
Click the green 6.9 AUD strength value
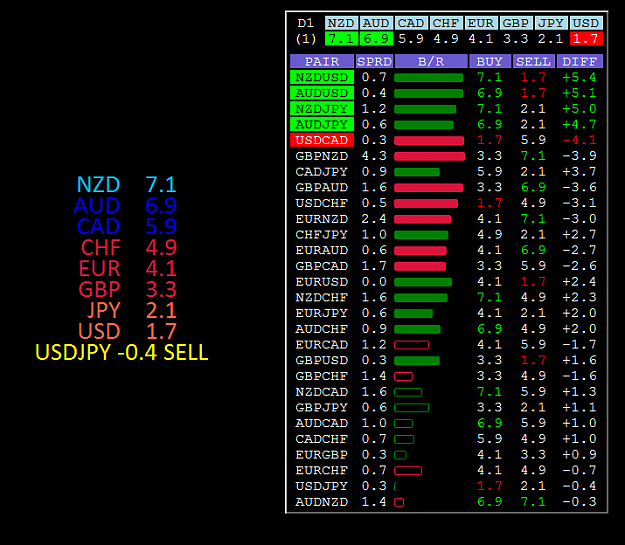point(376,39)
